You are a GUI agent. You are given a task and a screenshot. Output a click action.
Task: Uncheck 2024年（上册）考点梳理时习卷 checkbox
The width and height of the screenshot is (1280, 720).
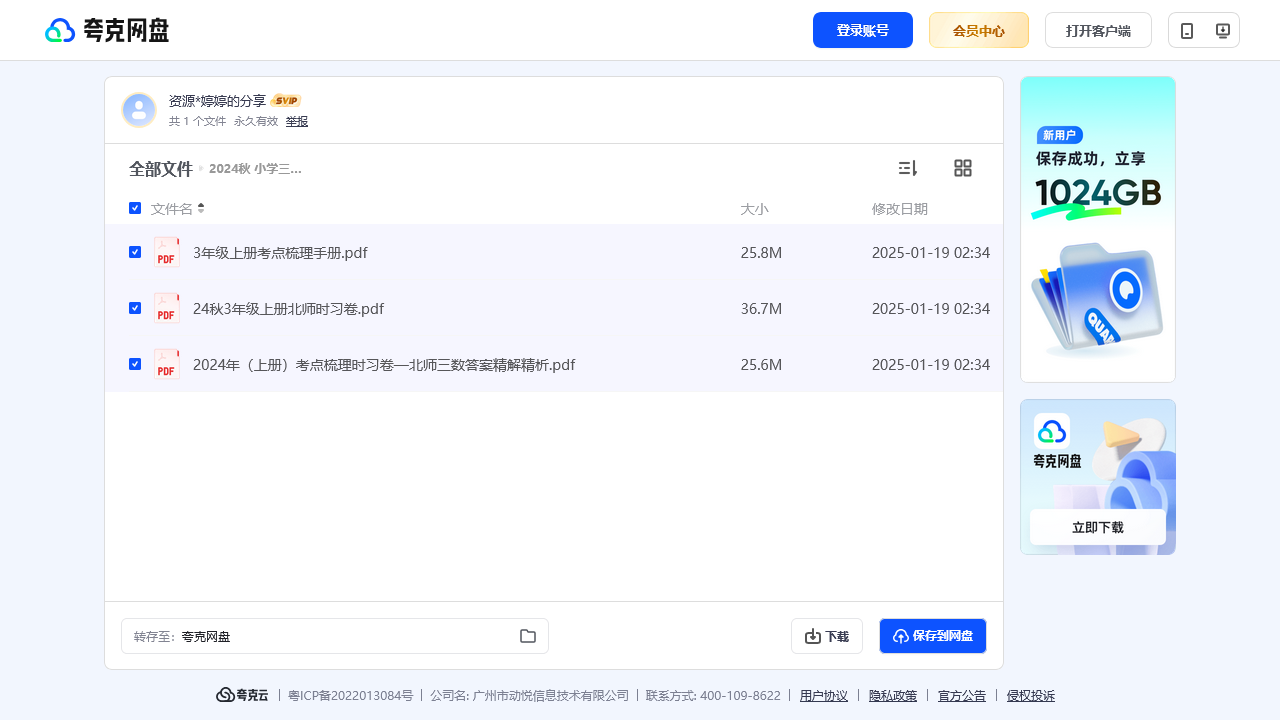(135, 364)
